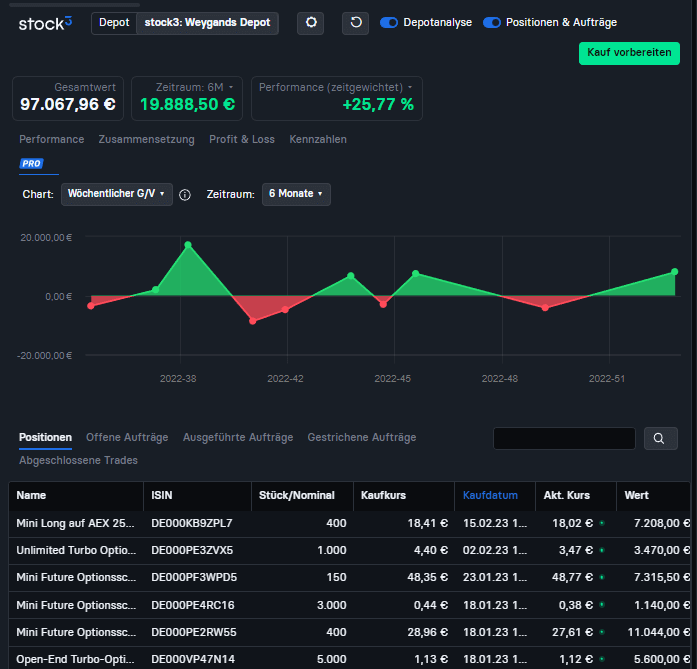Click the refresh depot icon
Viewport: 697px width, 669px height.
click(355, 23)
